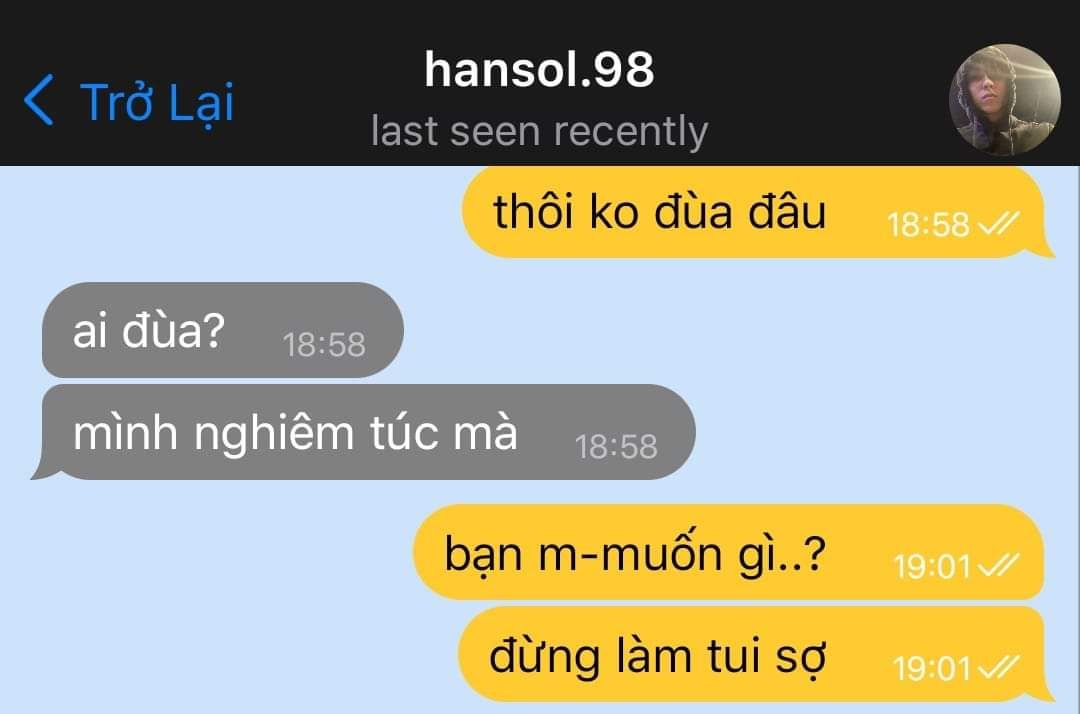The image size is (1080, 714).
Task: Select the 'mình nghiêm túc mà' message bubble
Action: [x=364, y=432]
